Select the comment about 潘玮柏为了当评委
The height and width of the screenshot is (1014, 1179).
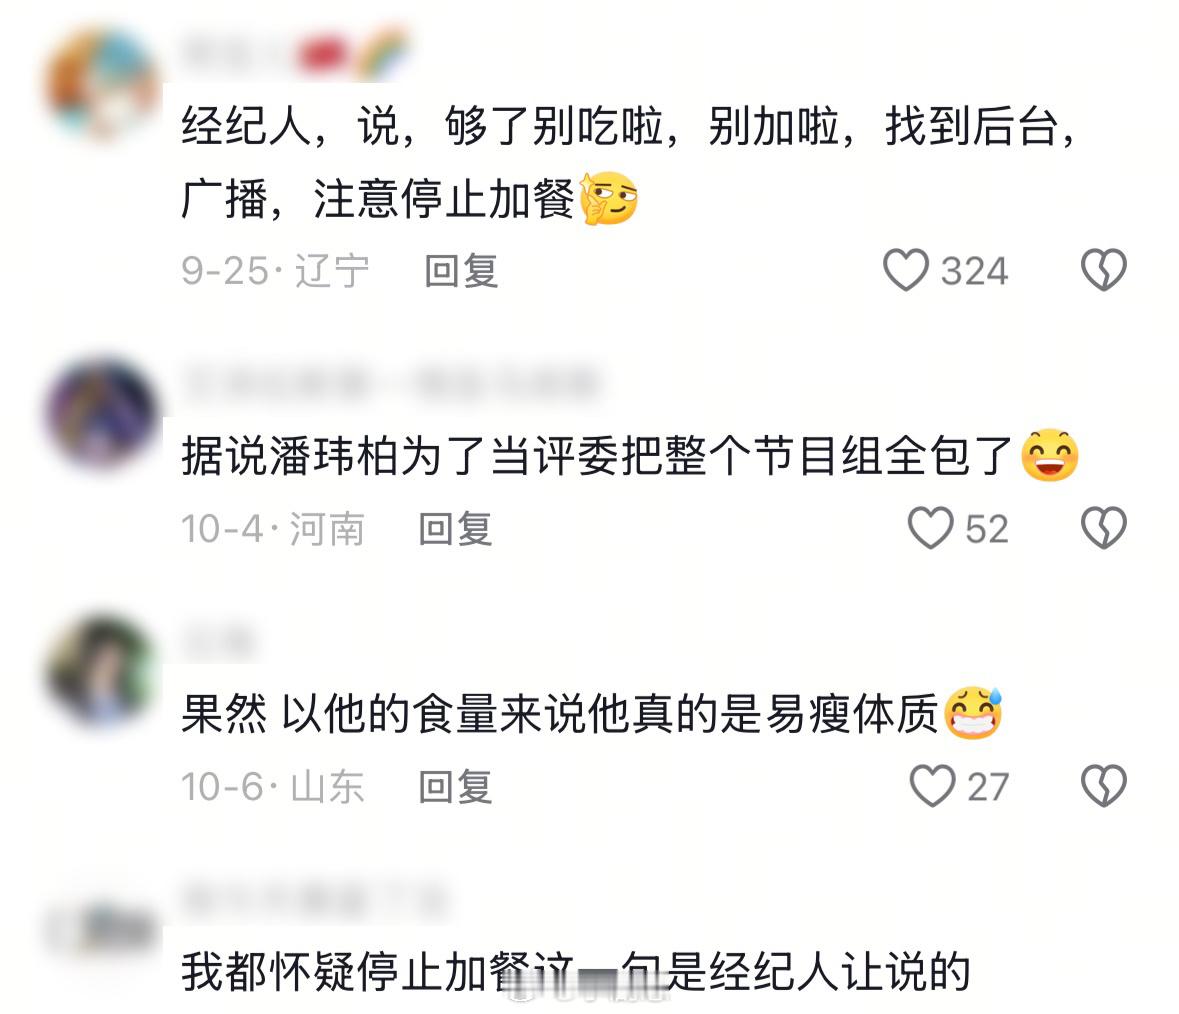(630, 456)
